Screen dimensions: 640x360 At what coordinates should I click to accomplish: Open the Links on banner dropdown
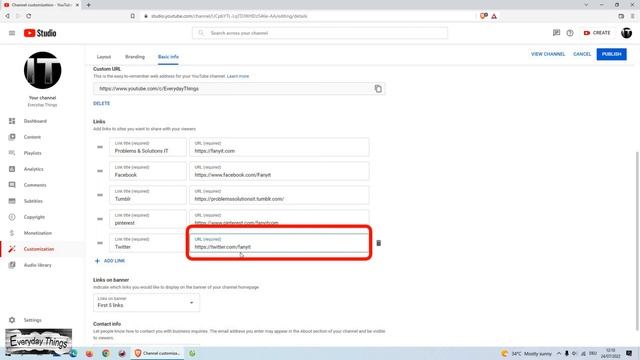coord(146,303)
